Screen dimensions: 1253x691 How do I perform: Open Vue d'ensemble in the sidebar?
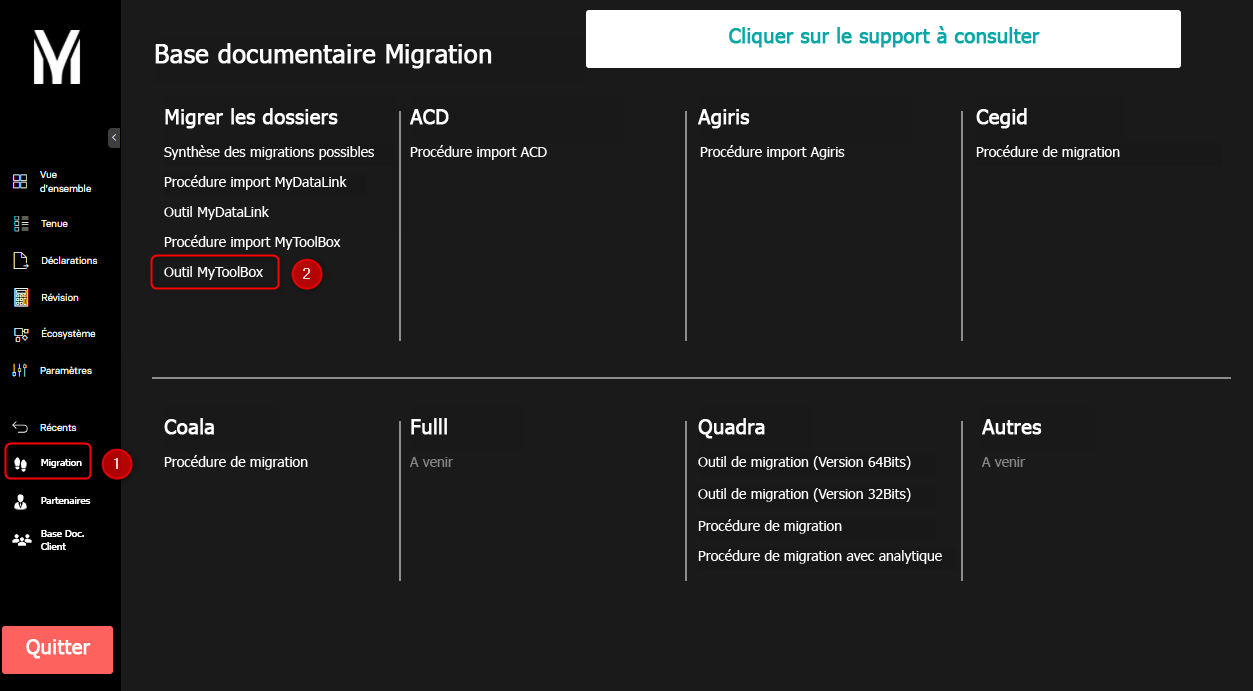65,181
